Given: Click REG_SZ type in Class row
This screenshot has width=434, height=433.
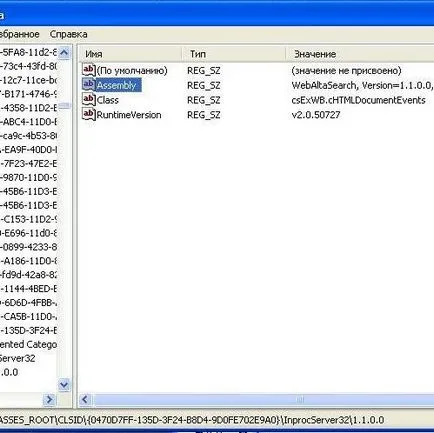Looking at the screenshot, I should coord(204,100).
